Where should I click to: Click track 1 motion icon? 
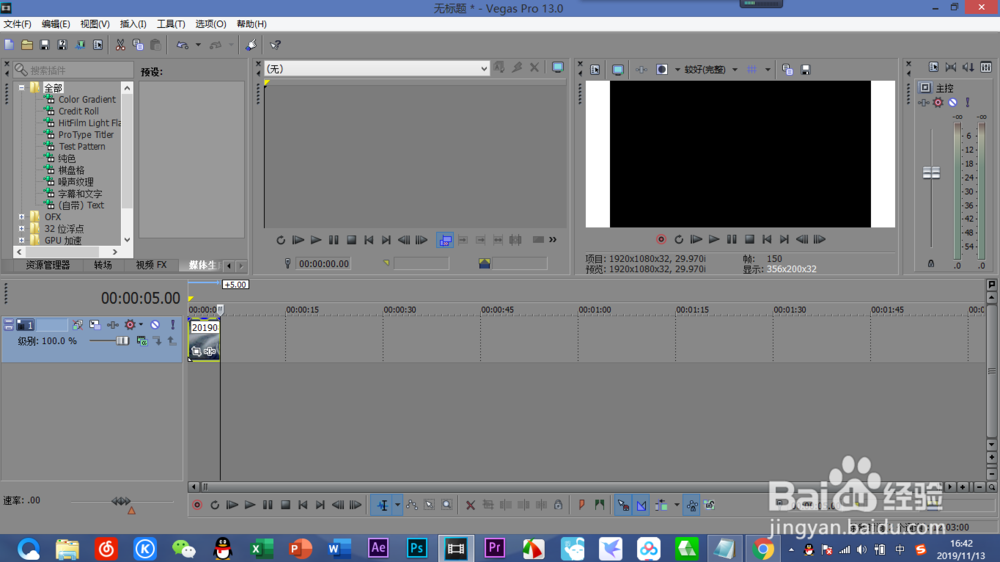point(94,325)
